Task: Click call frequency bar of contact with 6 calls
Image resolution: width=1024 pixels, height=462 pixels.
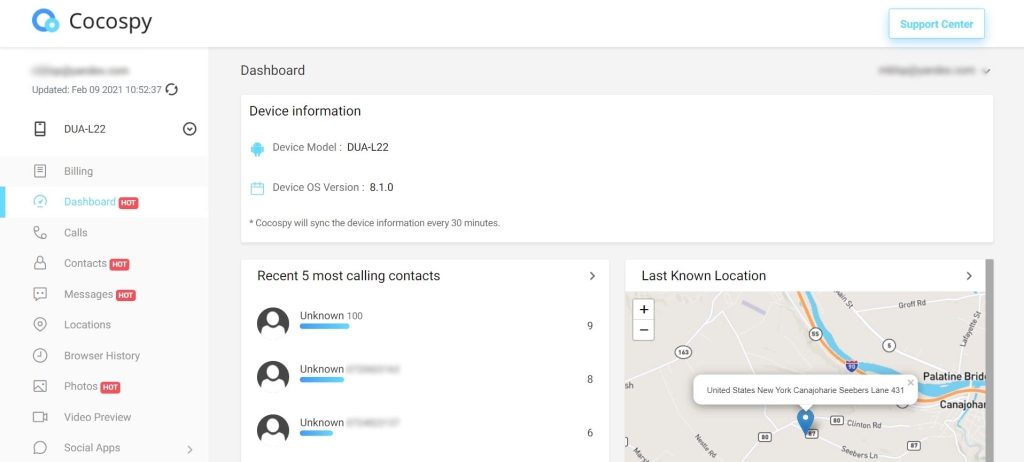Action: 317,433
